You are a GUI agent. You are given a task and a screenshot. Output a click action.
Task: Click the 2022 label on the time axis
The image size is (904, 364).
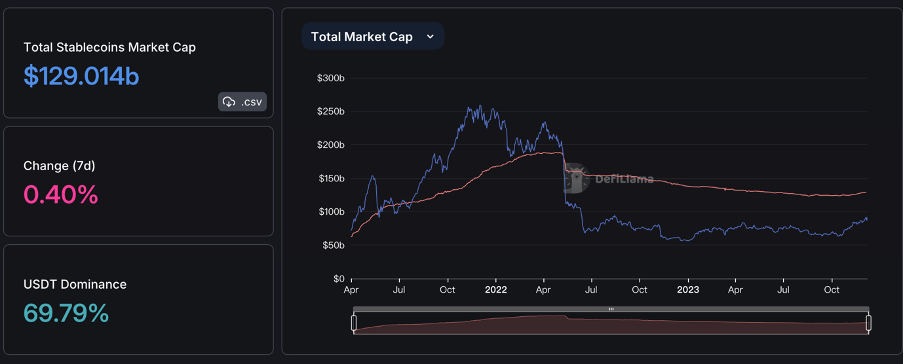point(496,289)
